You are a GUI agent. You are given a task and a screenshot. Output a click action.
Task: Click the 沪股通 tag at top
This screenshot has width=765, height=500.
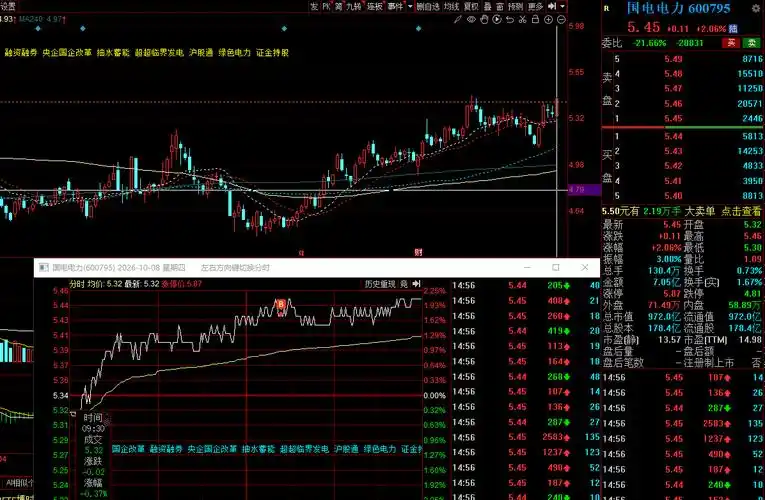pyautogui.click(x=201, y=53)
